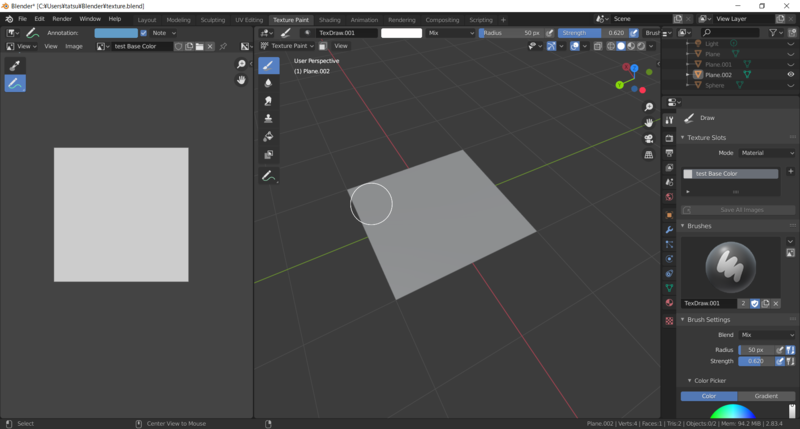Unlink image with X next to test Base Color

pos(210,46)
